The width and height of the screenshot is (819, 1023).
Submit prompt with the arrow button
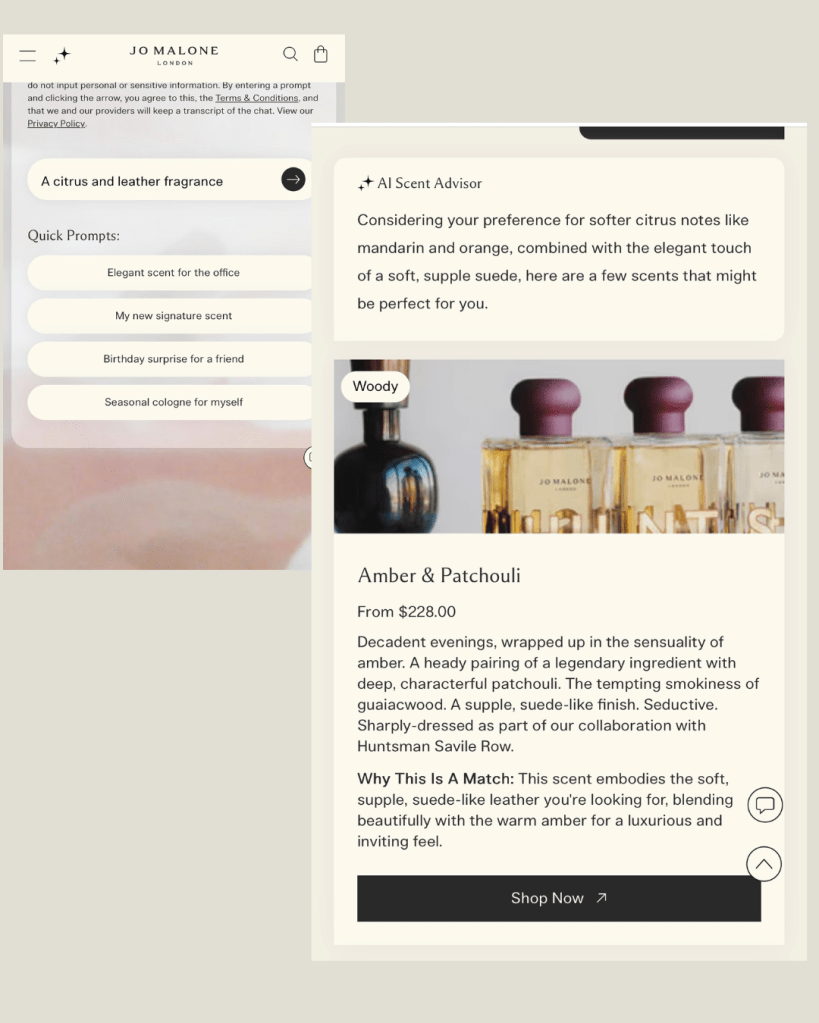coord(293,179)
